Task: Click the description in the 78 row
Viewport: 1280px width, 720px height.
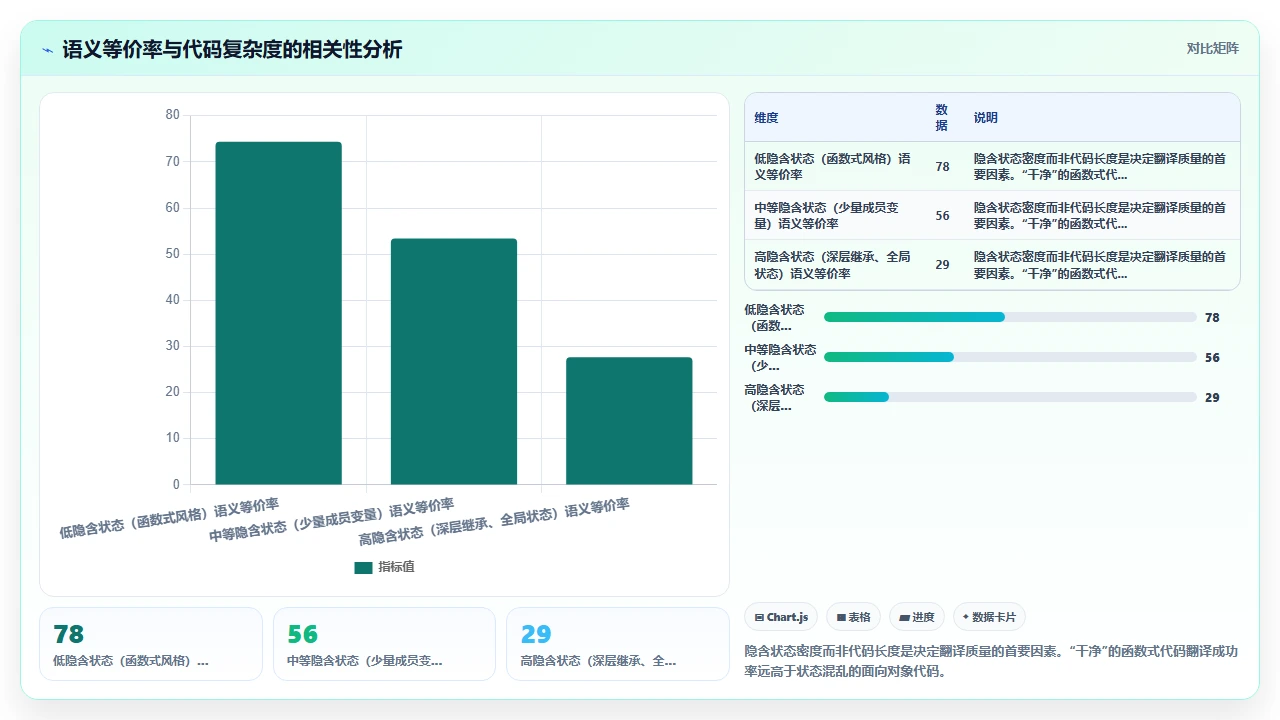Action: [x=1100, y=166]
